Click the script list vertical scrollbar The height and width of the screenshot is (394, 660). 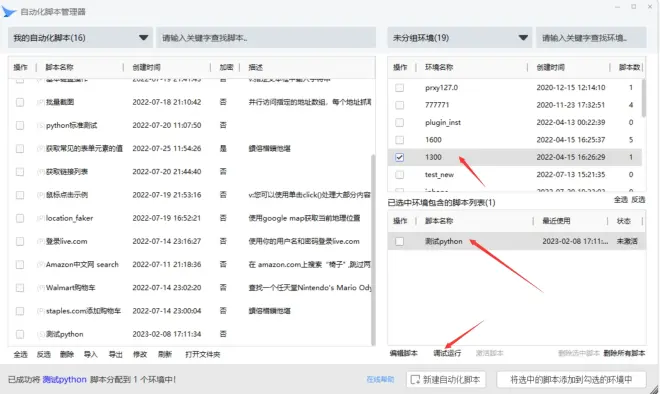[x=373, y=250]
